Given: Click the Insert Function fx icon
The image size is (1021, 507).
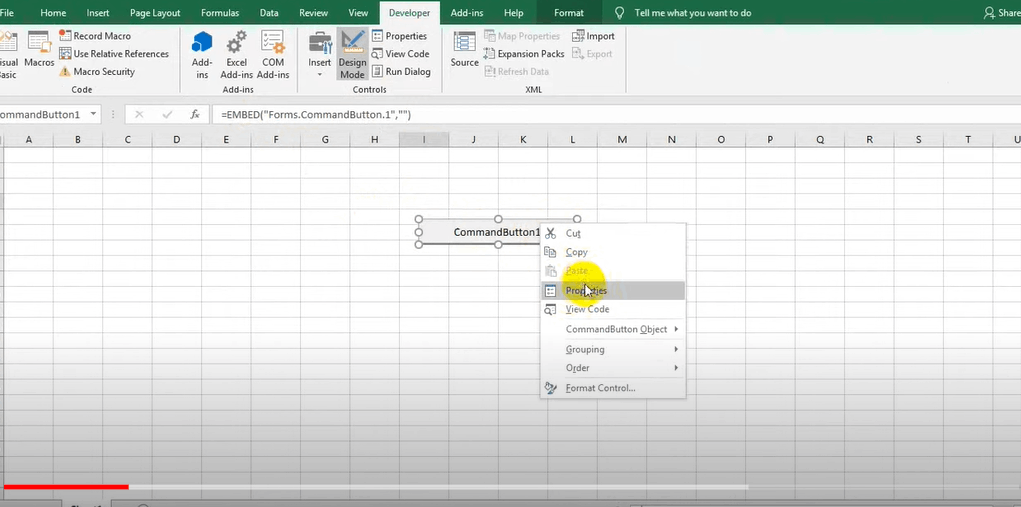Looking at the screenshot, I should [x=195, y=115].
